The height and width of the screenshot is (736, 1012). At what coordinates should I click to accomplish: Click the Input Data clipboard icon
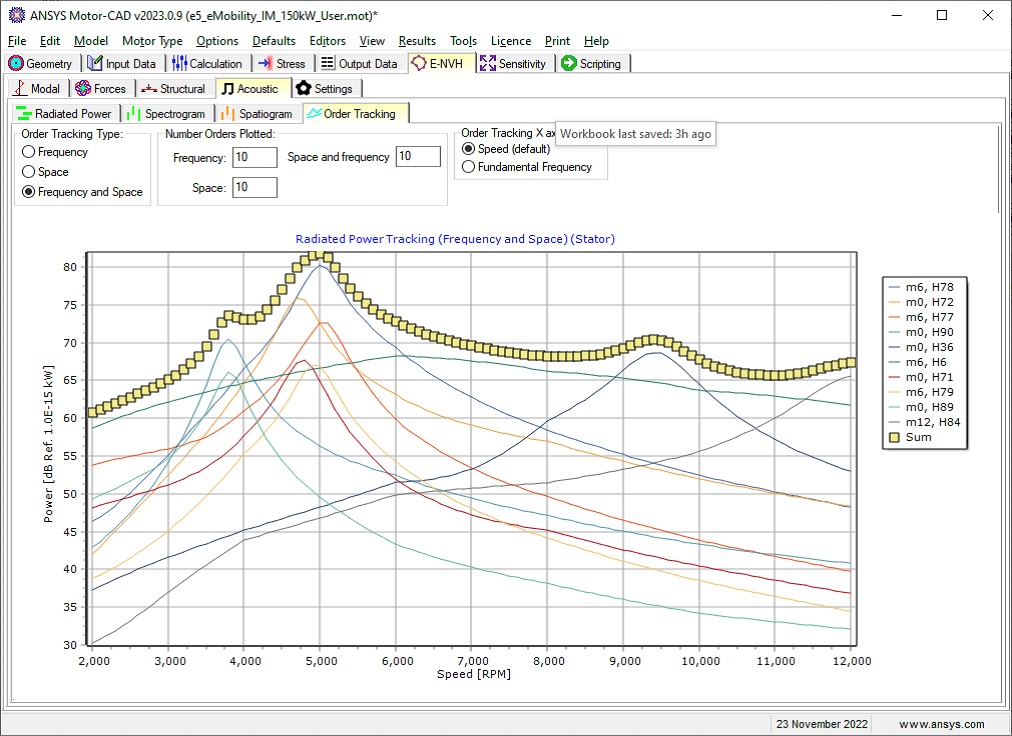coord(95,63)
